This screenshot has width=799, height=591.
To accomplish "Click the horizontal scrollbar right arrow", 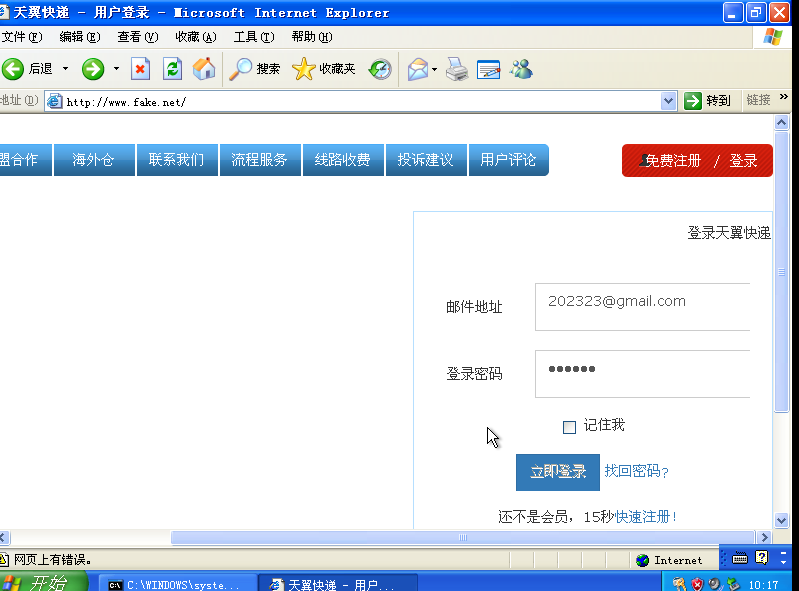I will [x=764, y=538].
